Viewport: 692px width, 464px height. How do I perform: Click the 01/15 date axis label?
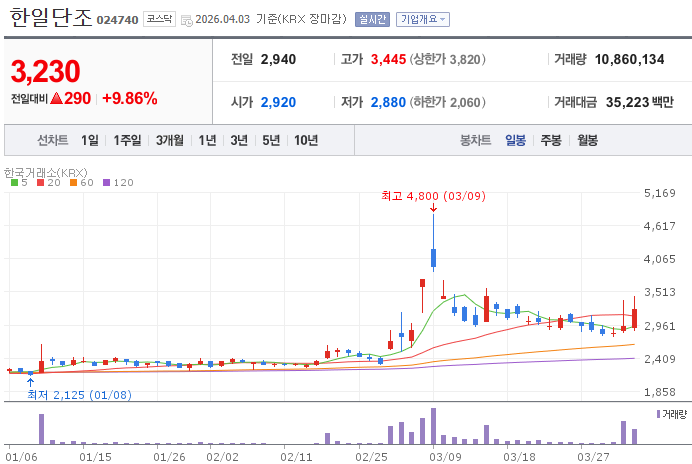pyautogui.click(x=95, y=457)
